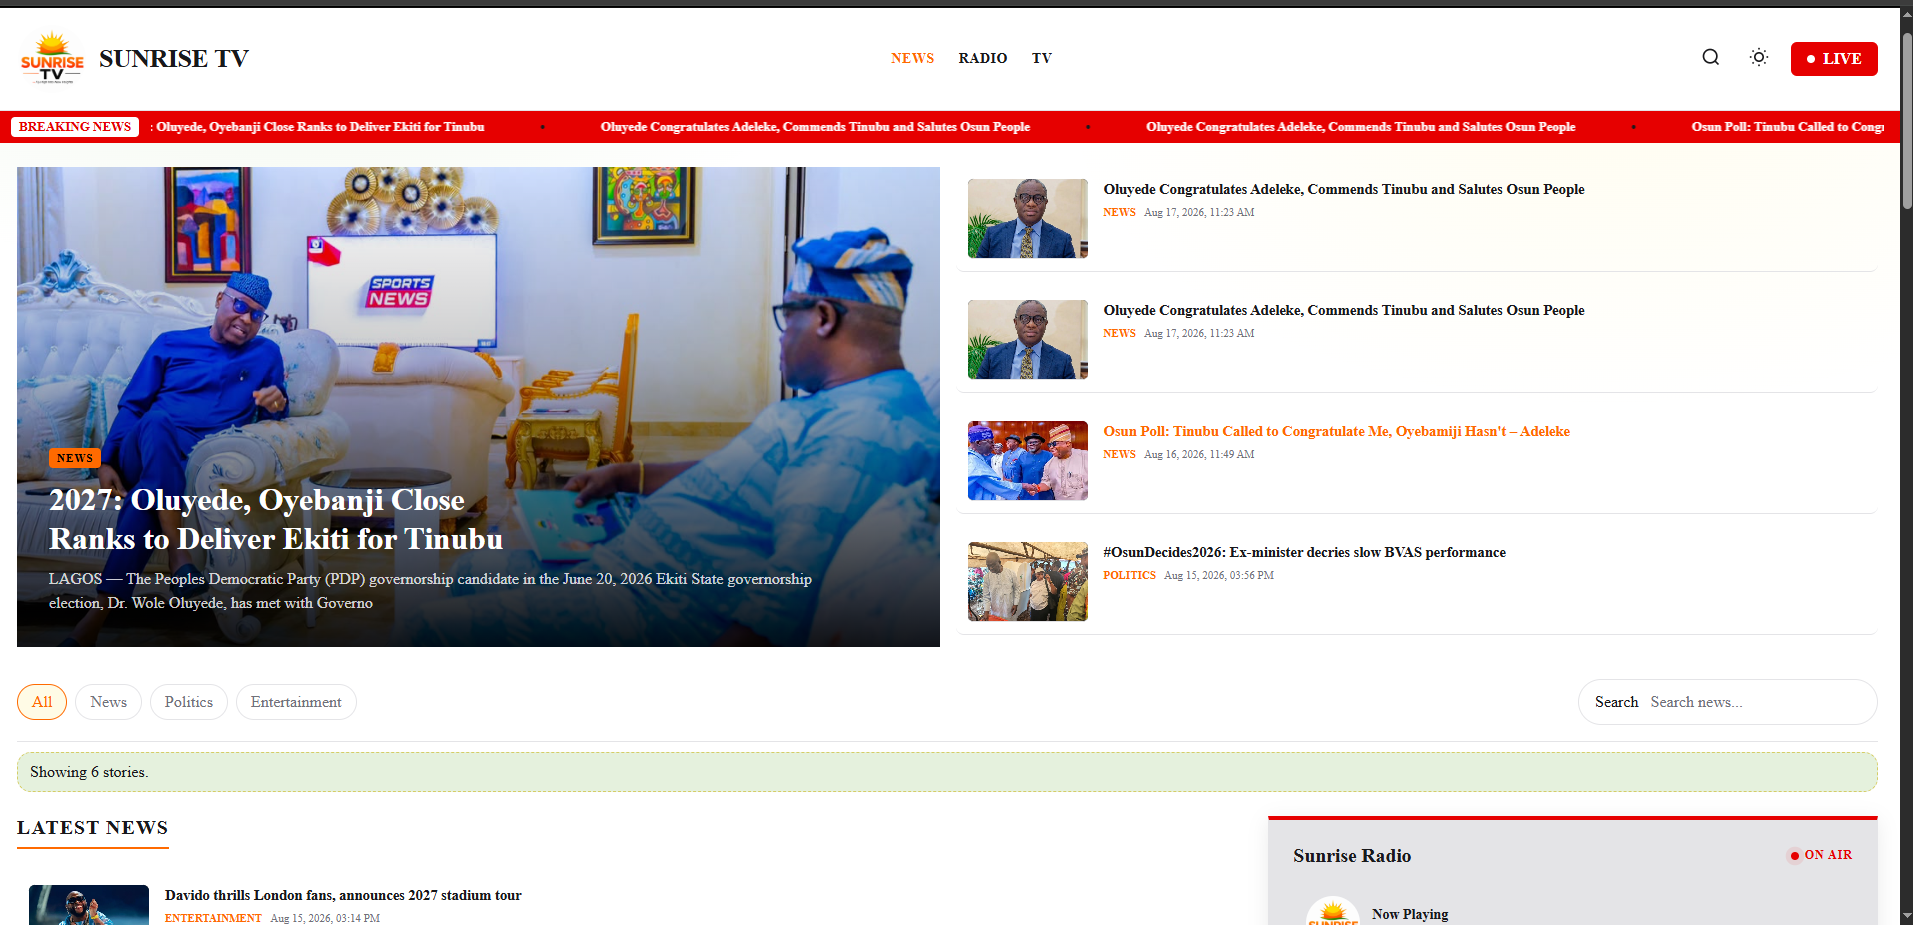Screen dimensions: 1913x925
Task: Open the search magnifier icon in header
Action: point(1710,57)
